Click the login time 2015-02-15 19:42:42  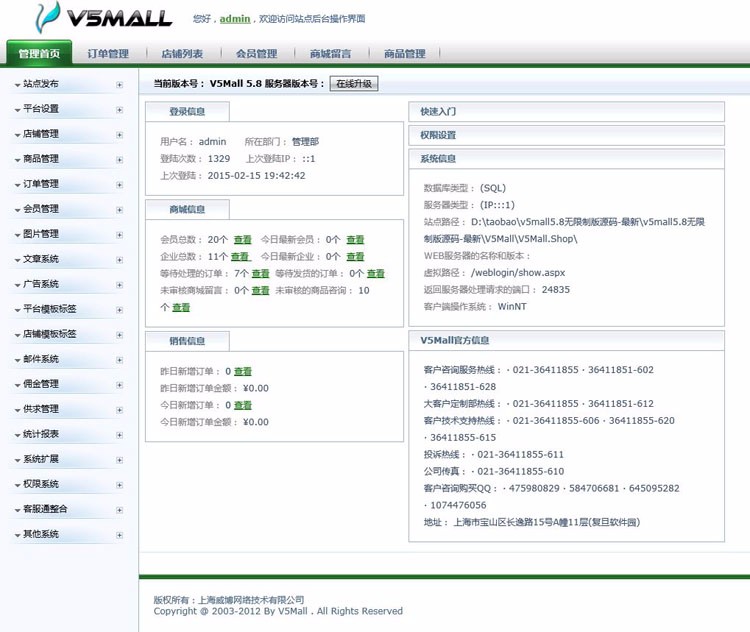tap(256, 176)
